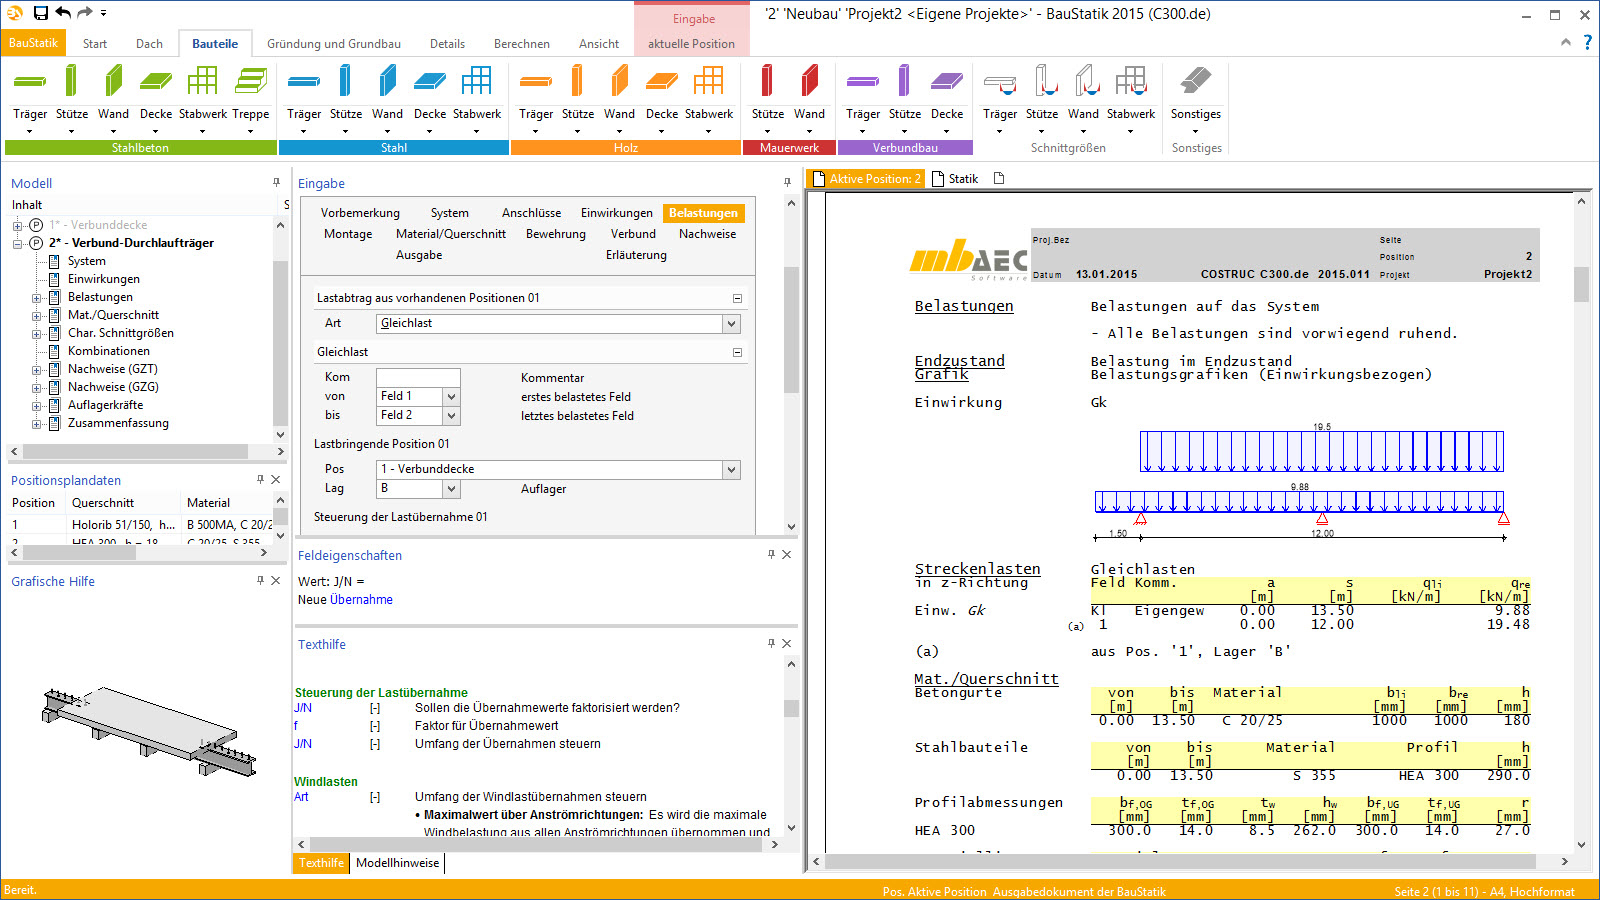Close the Grafische Hilfe panel
The height and width of the screenshot is (900, 1600).
tap(275, 580)
